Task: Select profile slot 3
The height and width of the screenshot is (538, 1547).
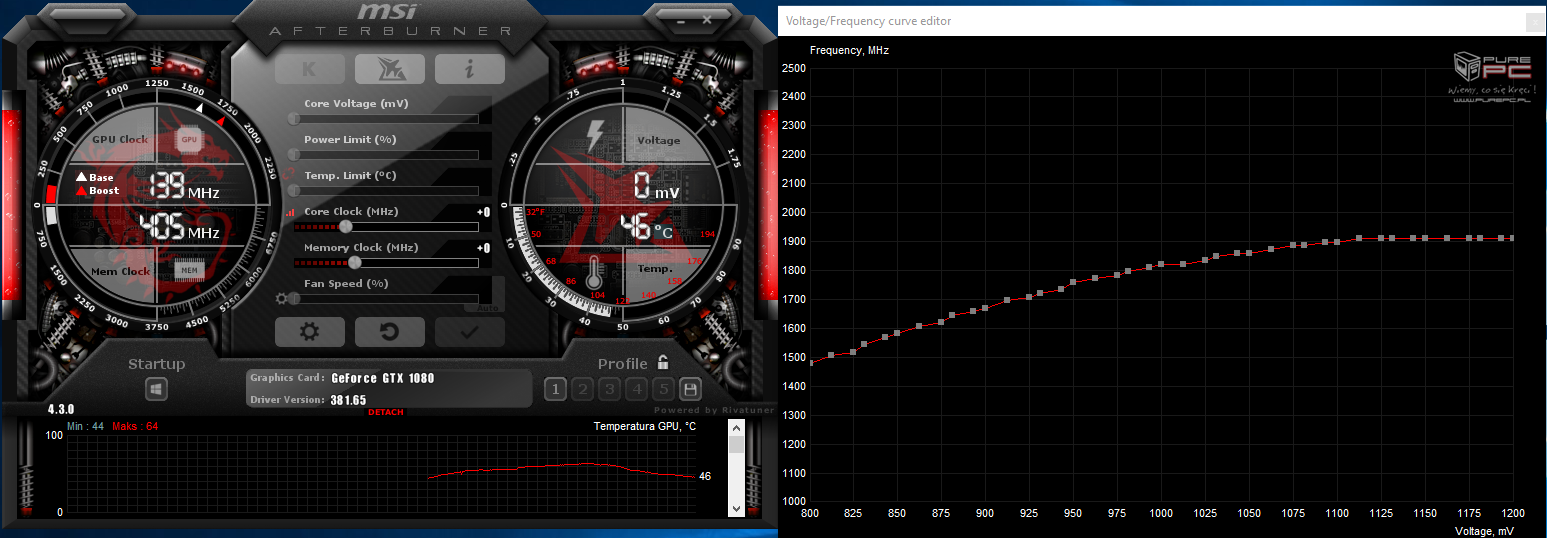Action: click(x=610, y=389)
